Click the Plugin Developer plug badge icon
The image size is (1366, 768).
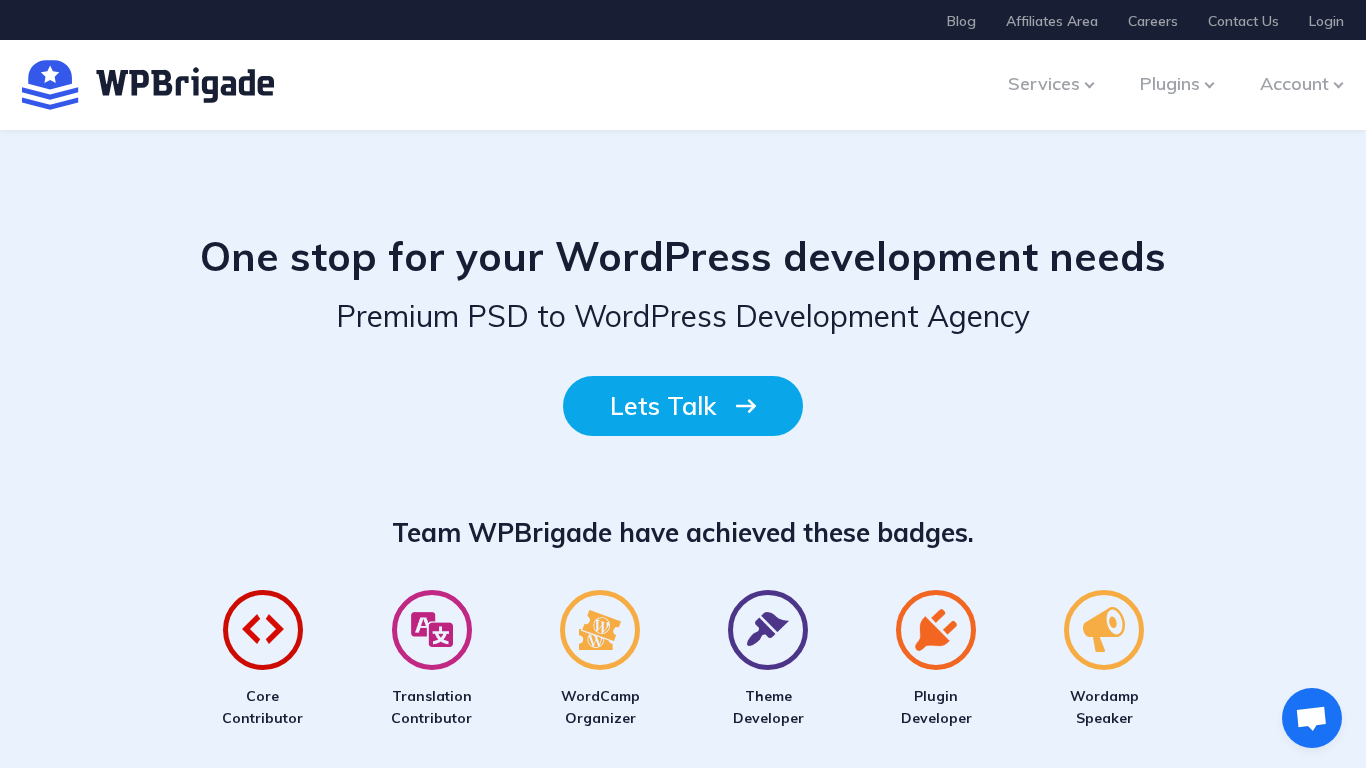(936, 630)
